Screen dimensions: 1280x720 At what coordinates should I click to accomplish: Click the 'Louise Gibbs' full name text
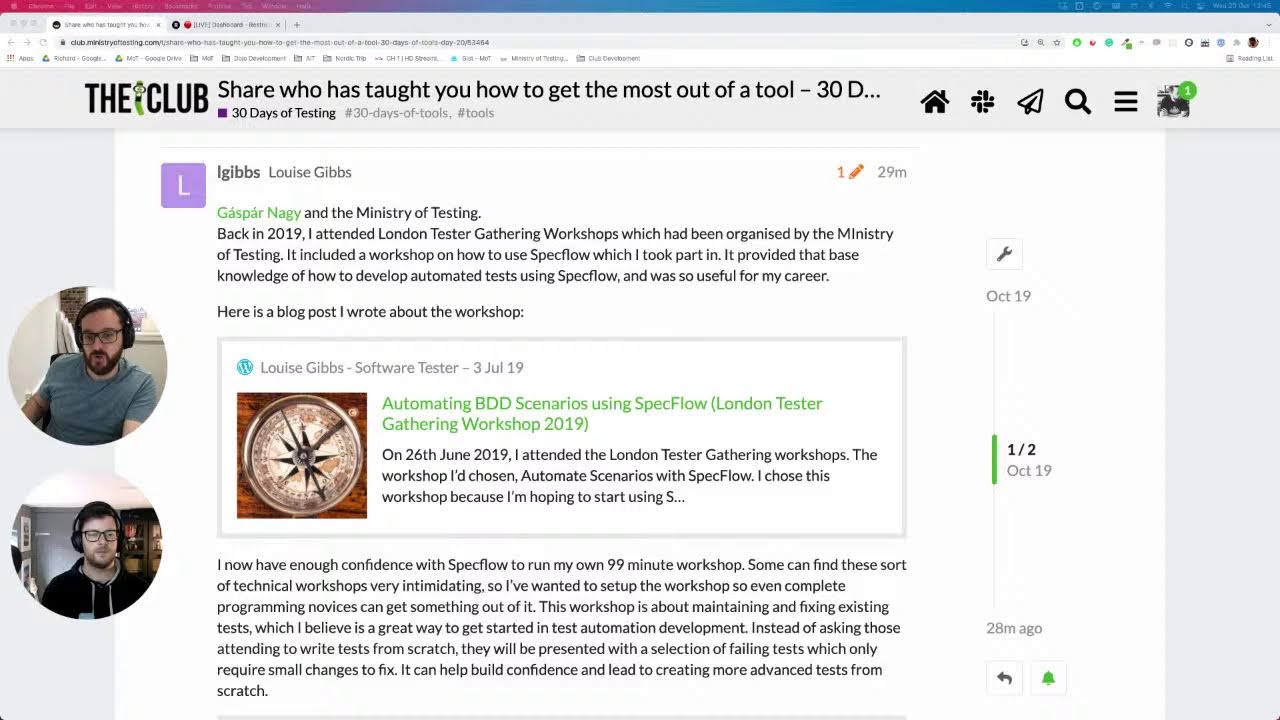click(310, 172)
